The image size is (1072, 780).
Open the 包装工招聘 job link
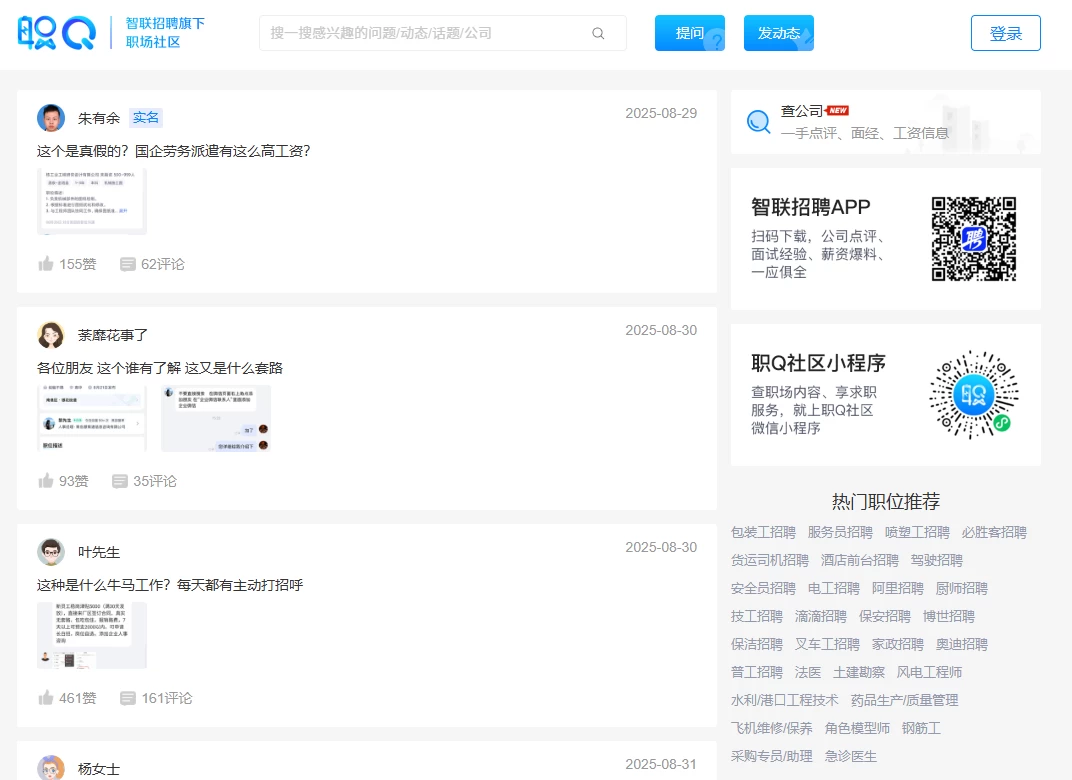point(763,532)
